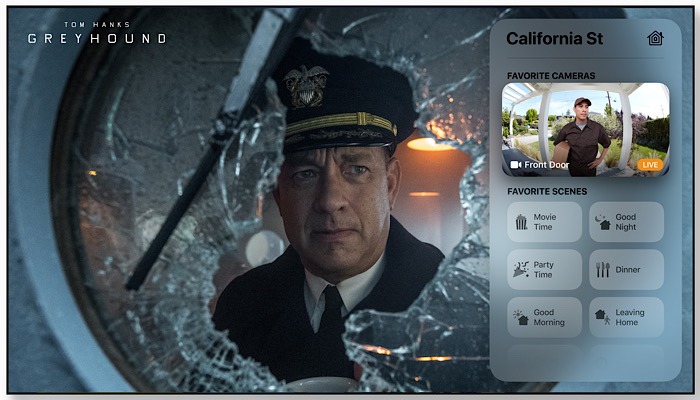Click the walking person Leaving Home icon
This screenshot has width=700, height=400.
pos(603,317)
